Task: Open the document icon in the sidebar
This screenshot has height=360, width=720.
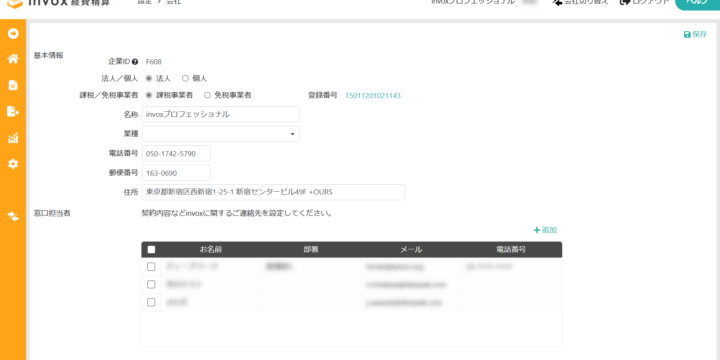Action: point(13,85)
